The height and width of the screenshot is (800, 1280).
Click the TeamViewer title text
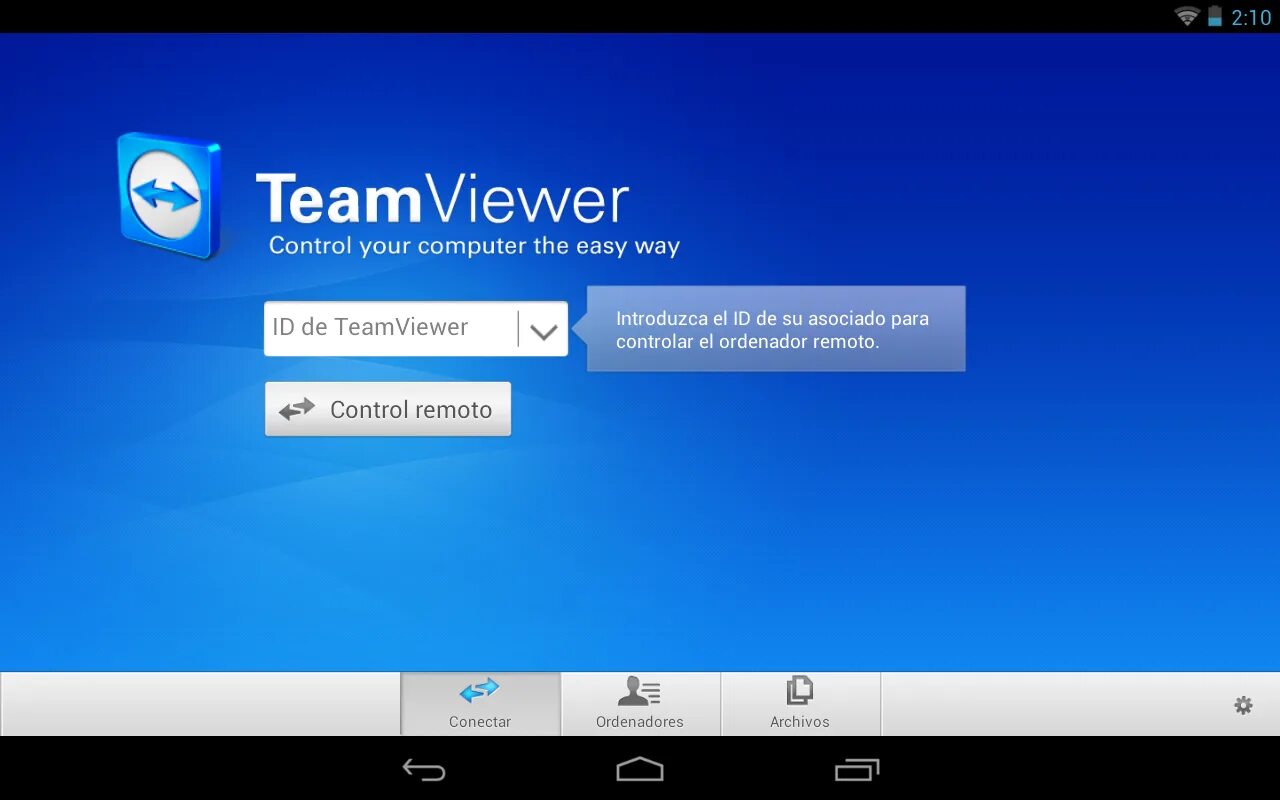442,198
